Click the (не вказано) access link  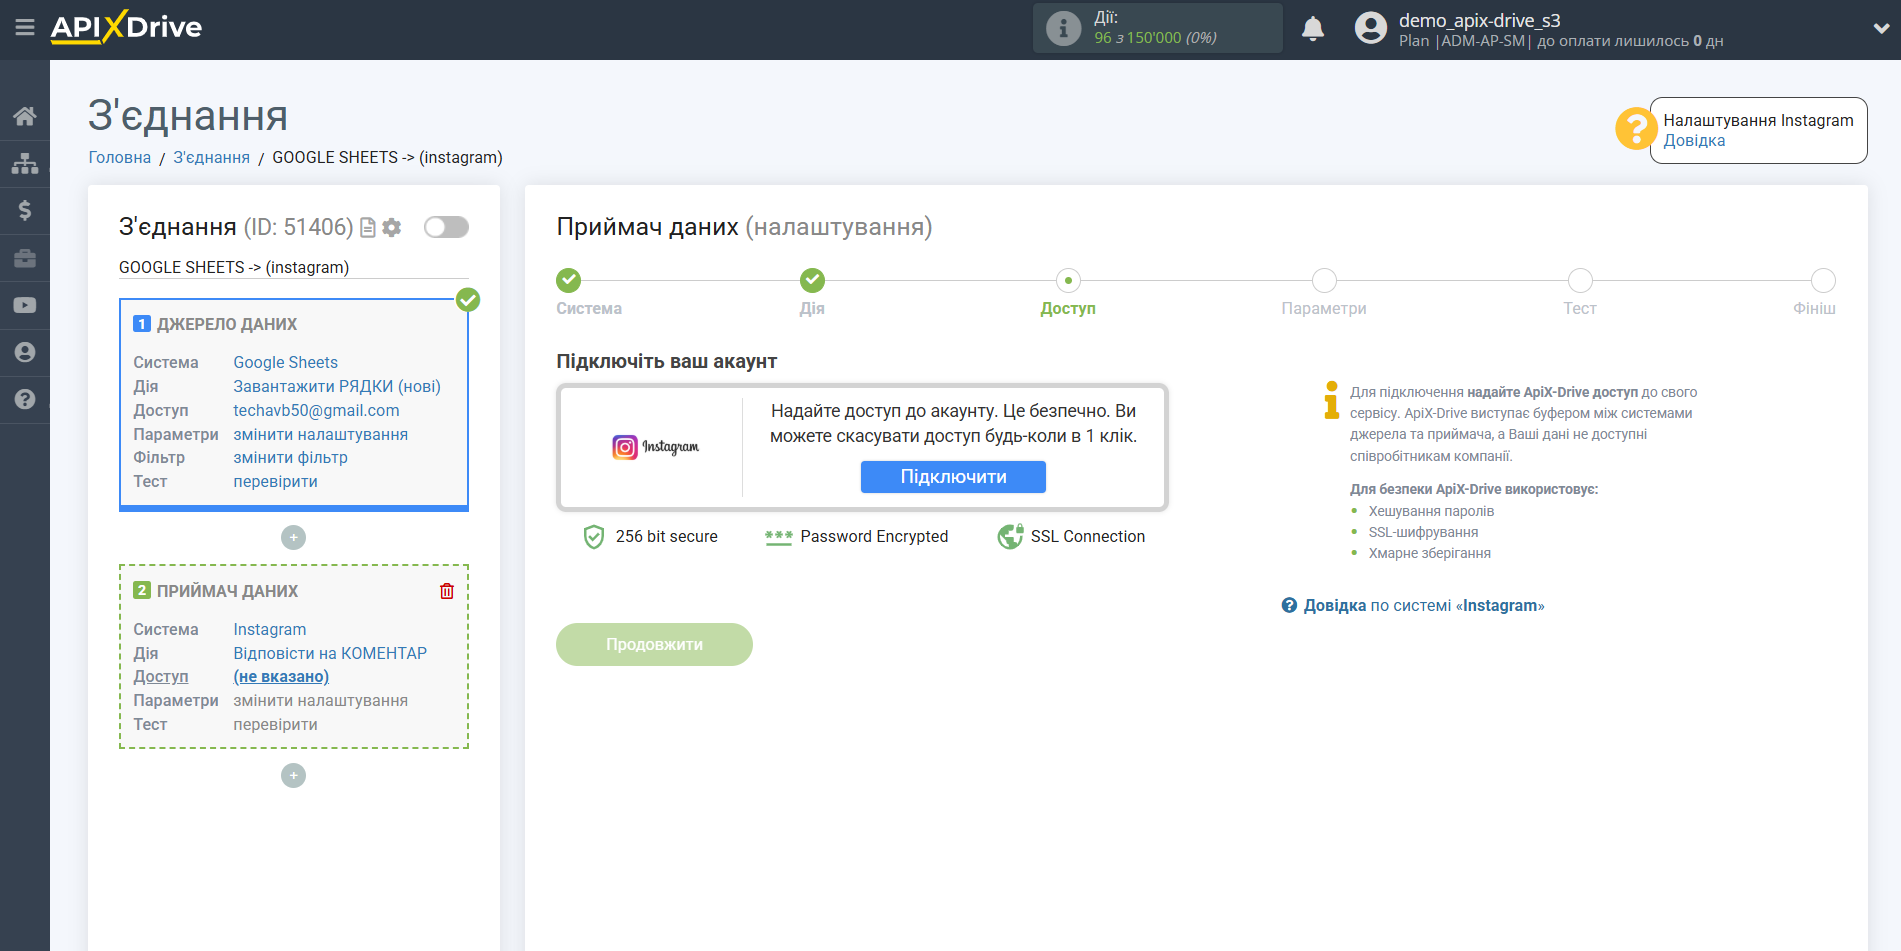281,676
